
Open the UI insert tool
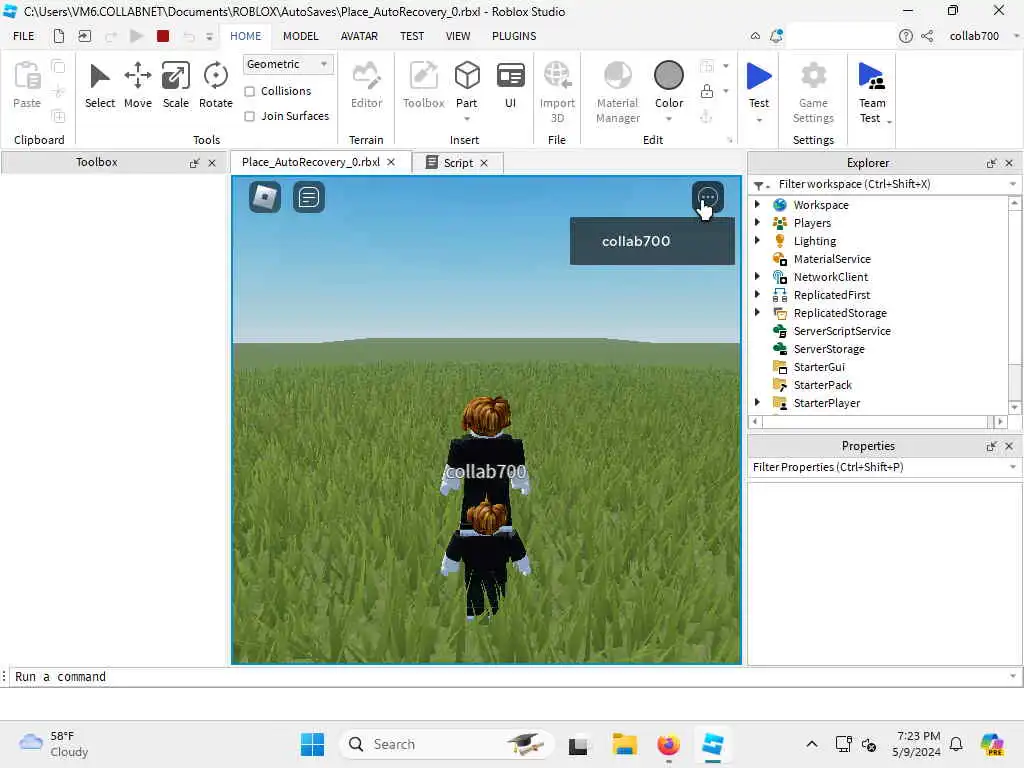click(x=511, y=85)
